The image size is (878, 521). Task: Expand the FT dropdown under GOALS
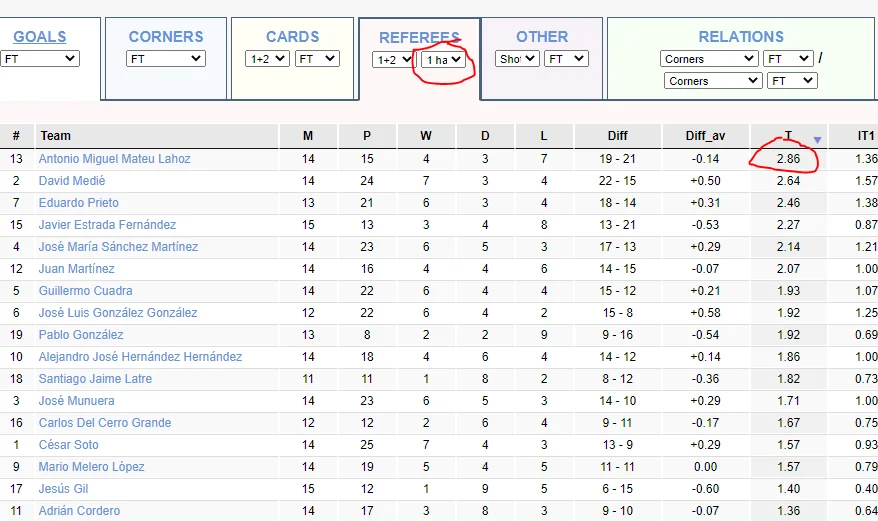coord(40,59)
